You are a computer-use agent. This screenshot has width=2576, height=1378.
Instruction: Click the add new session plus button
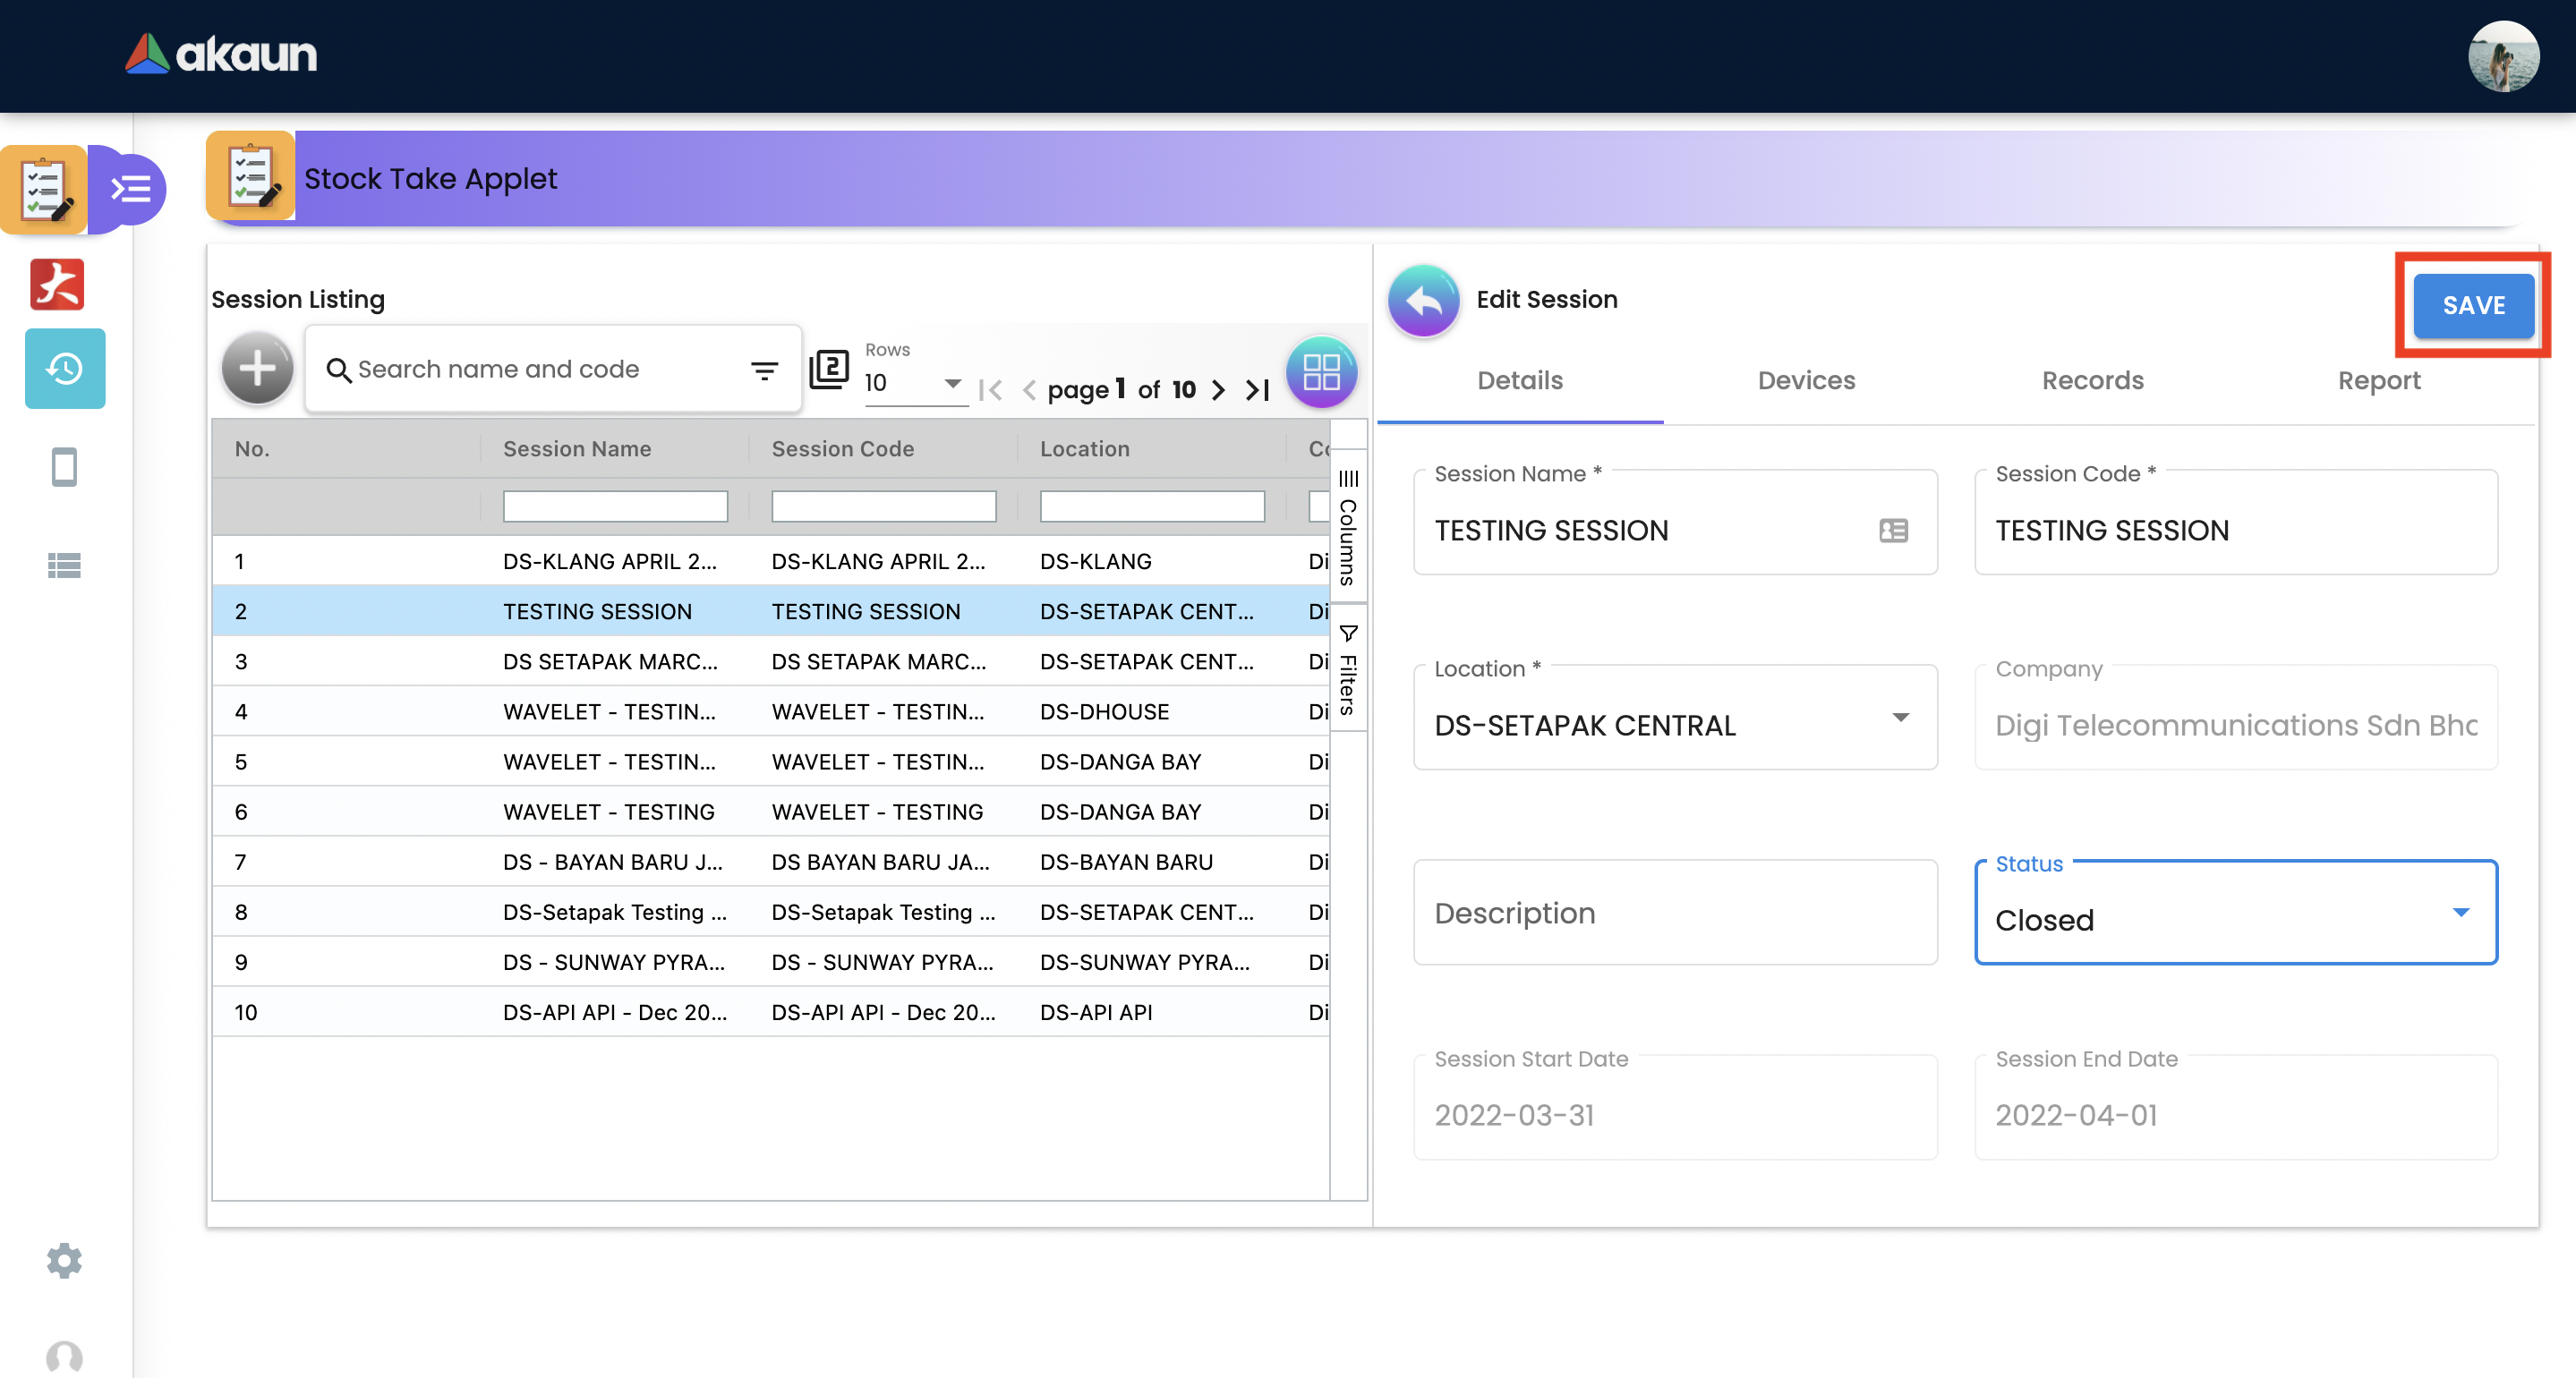257,369
